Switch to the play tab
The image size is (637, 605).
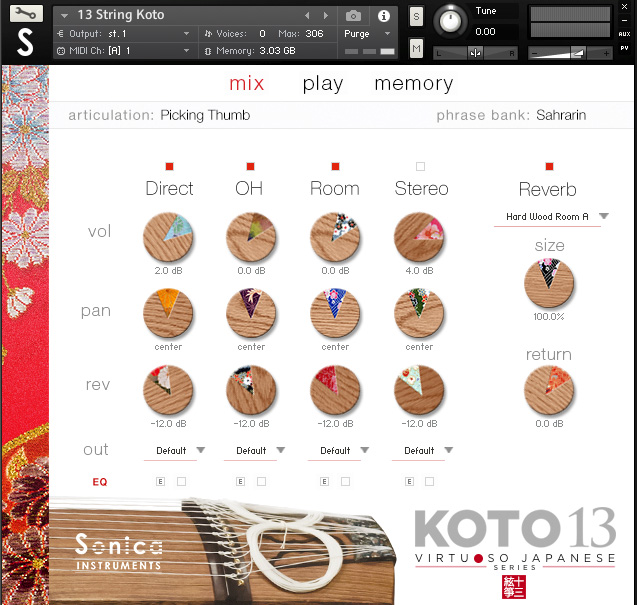(322, 84)
